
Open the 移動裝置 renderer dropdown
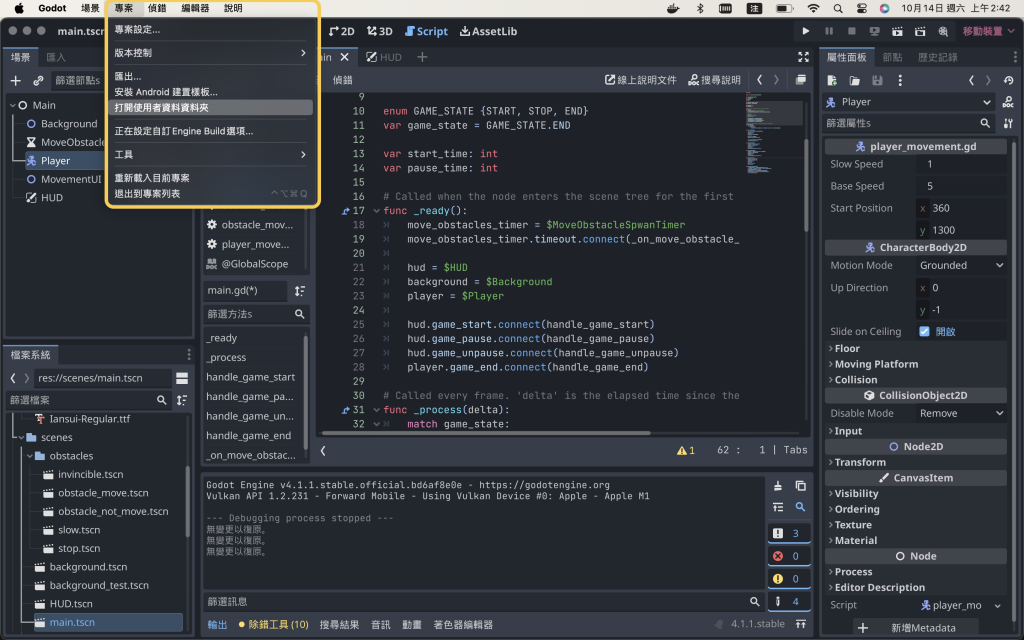[x=988, y=31]
